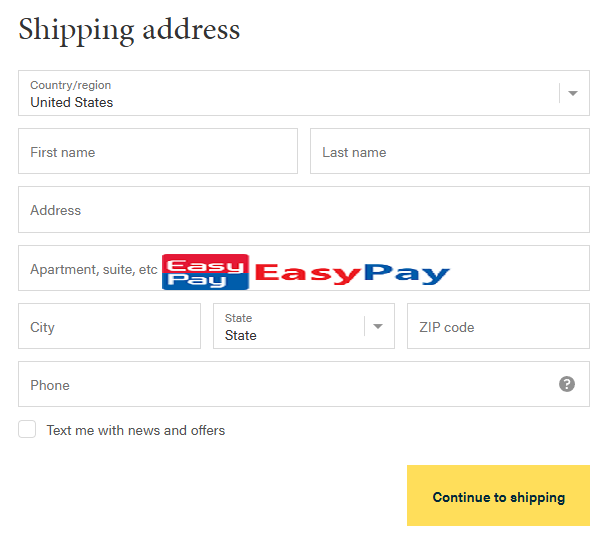Click the 'Text me with news and offers' label

point(135,430)
